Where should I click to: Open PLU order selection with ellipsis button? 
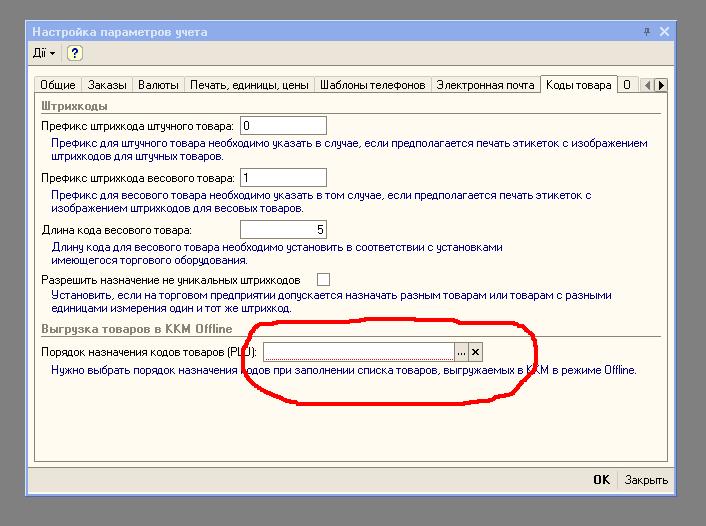[x=461, y=352]
